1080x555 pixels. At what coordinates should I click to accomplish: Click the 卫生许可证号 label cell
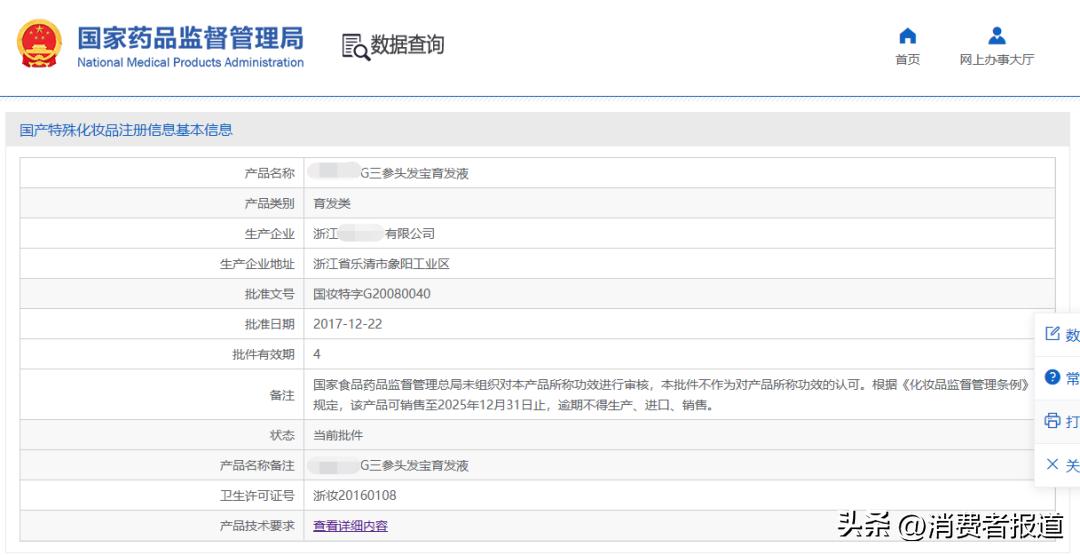pos(162,496)
